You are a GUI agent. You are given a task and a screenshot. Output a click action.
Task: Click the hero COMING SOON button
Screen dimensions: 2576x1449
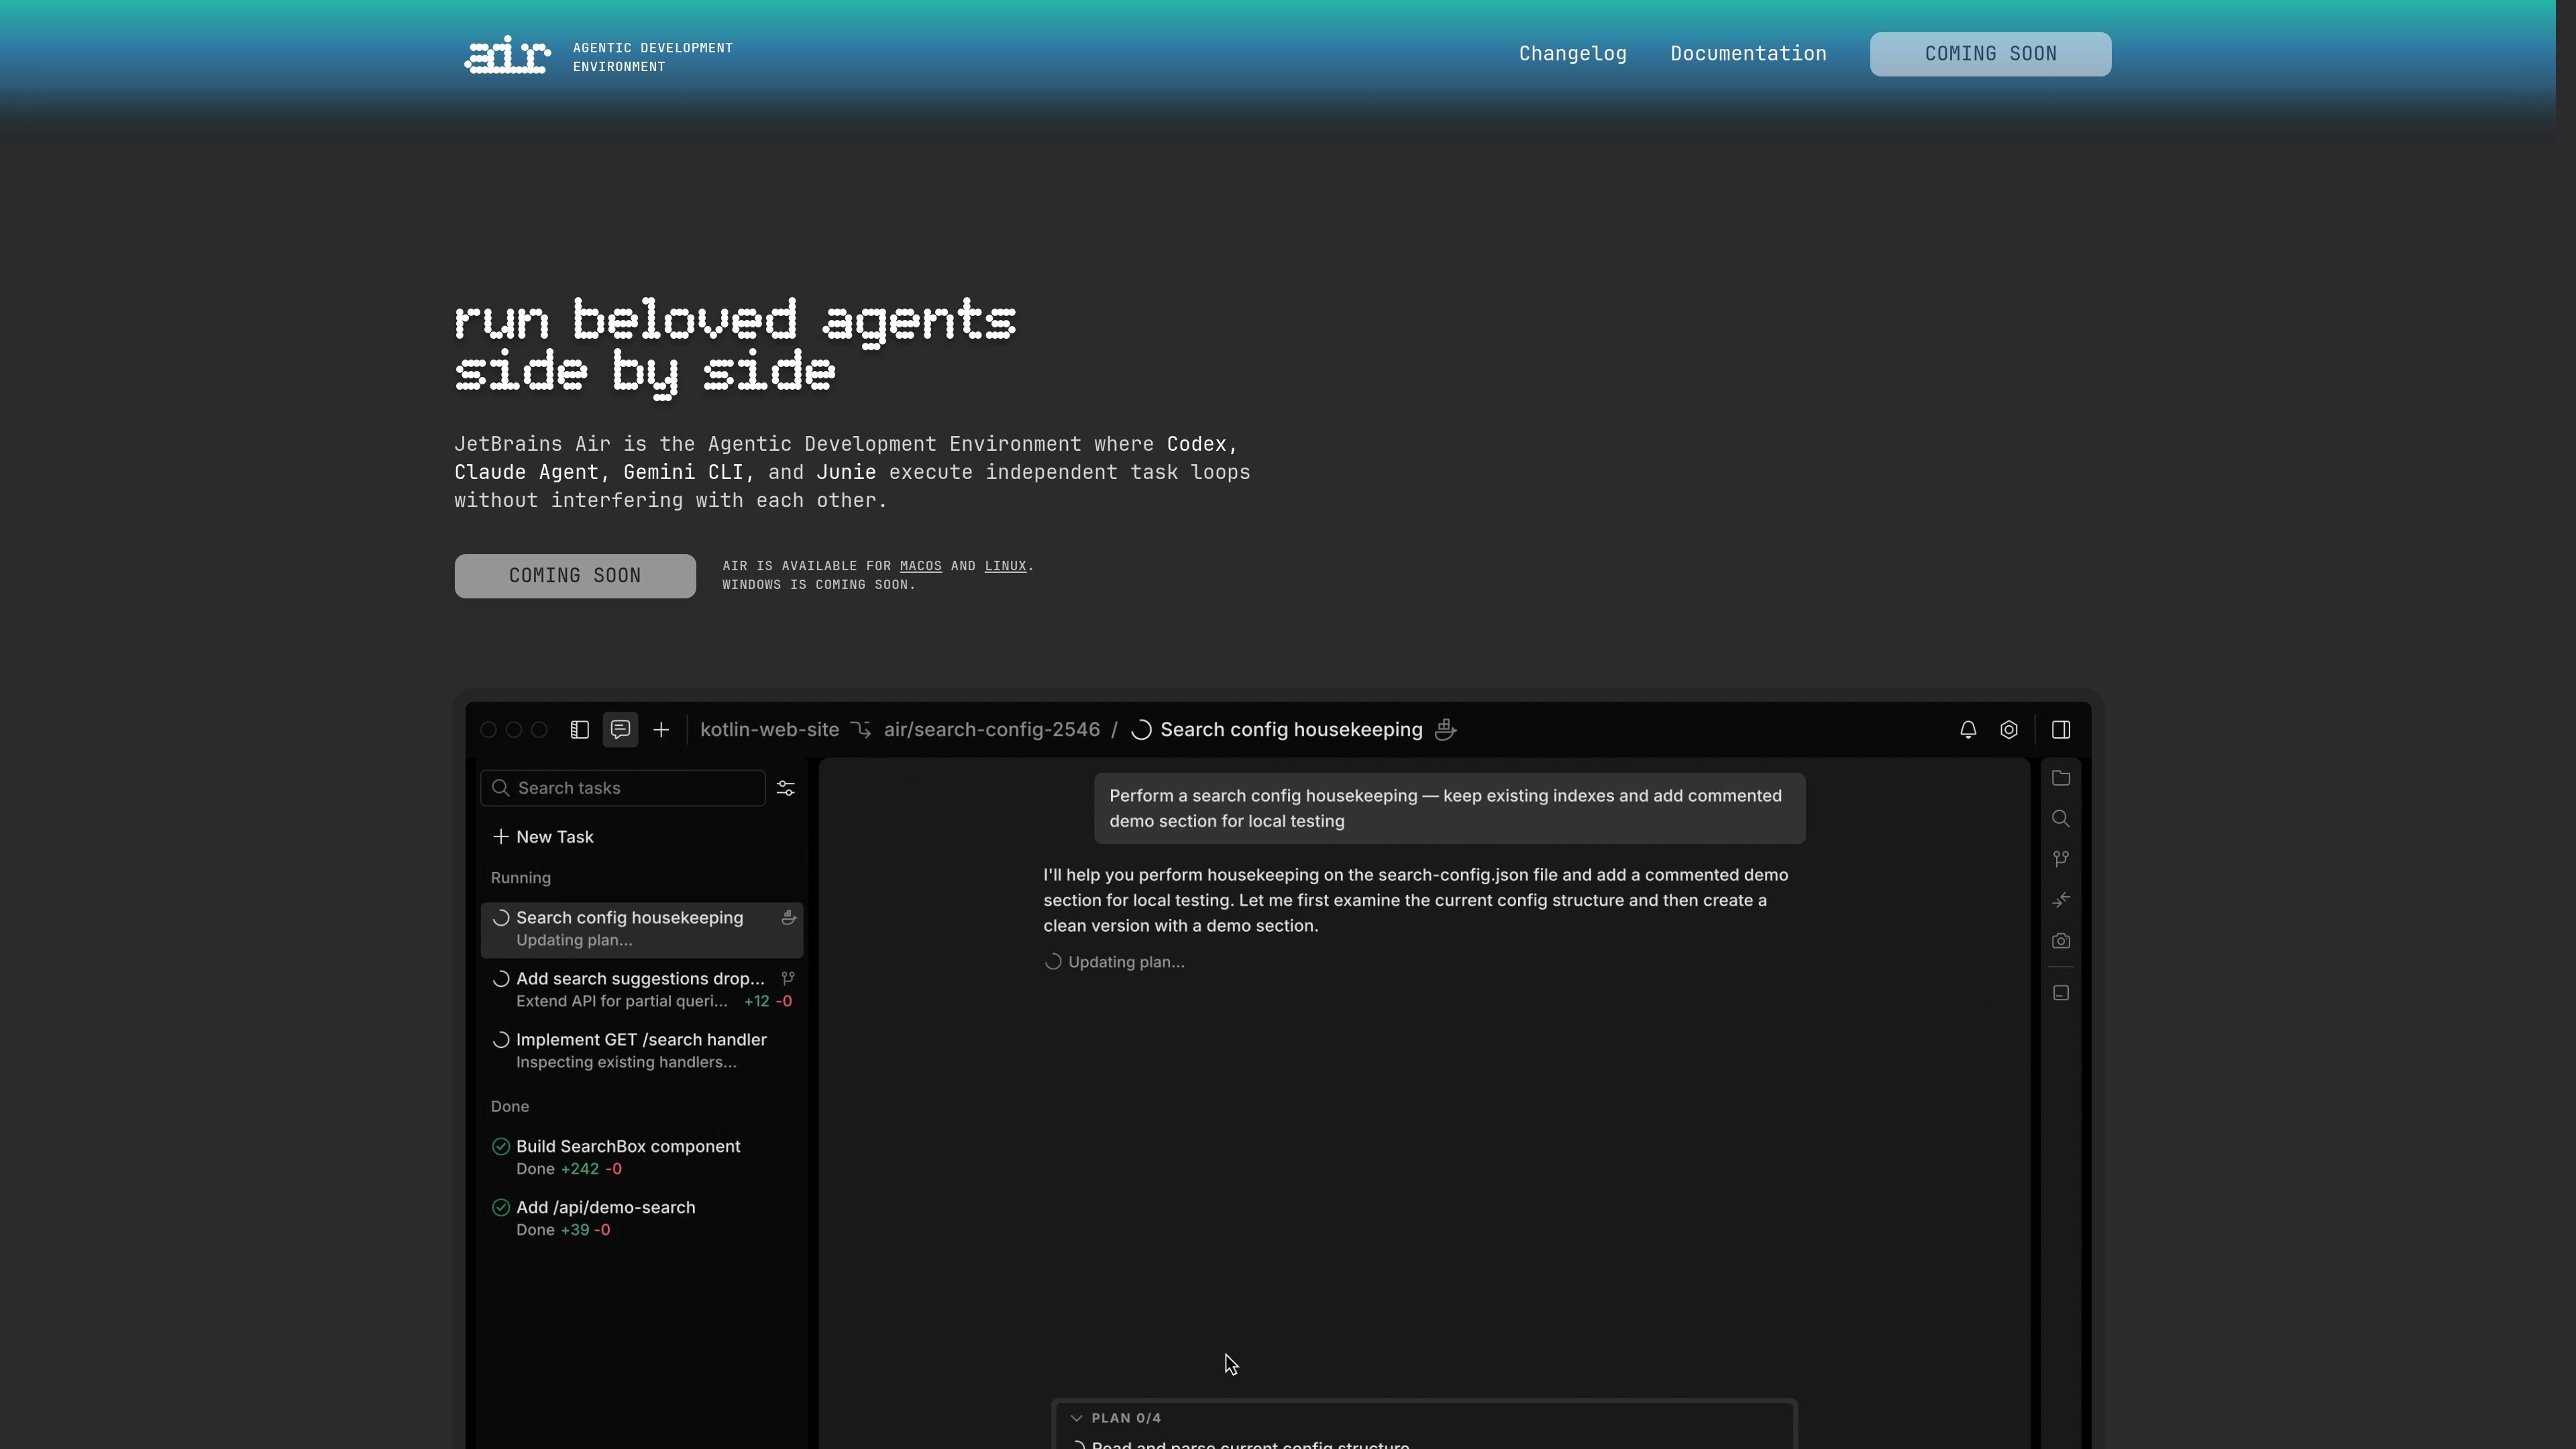(575, 576)
